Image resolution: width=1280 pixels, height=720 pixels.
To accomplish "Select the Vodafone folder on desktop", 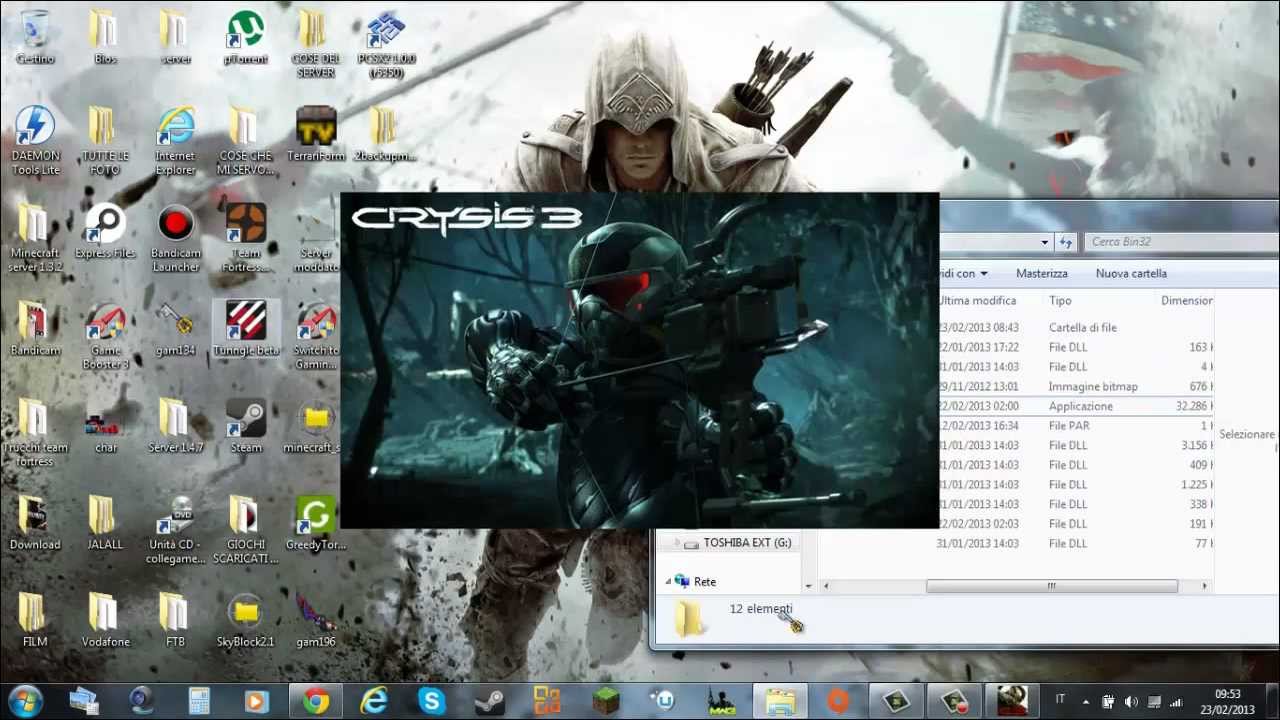I will click(105, 619).
